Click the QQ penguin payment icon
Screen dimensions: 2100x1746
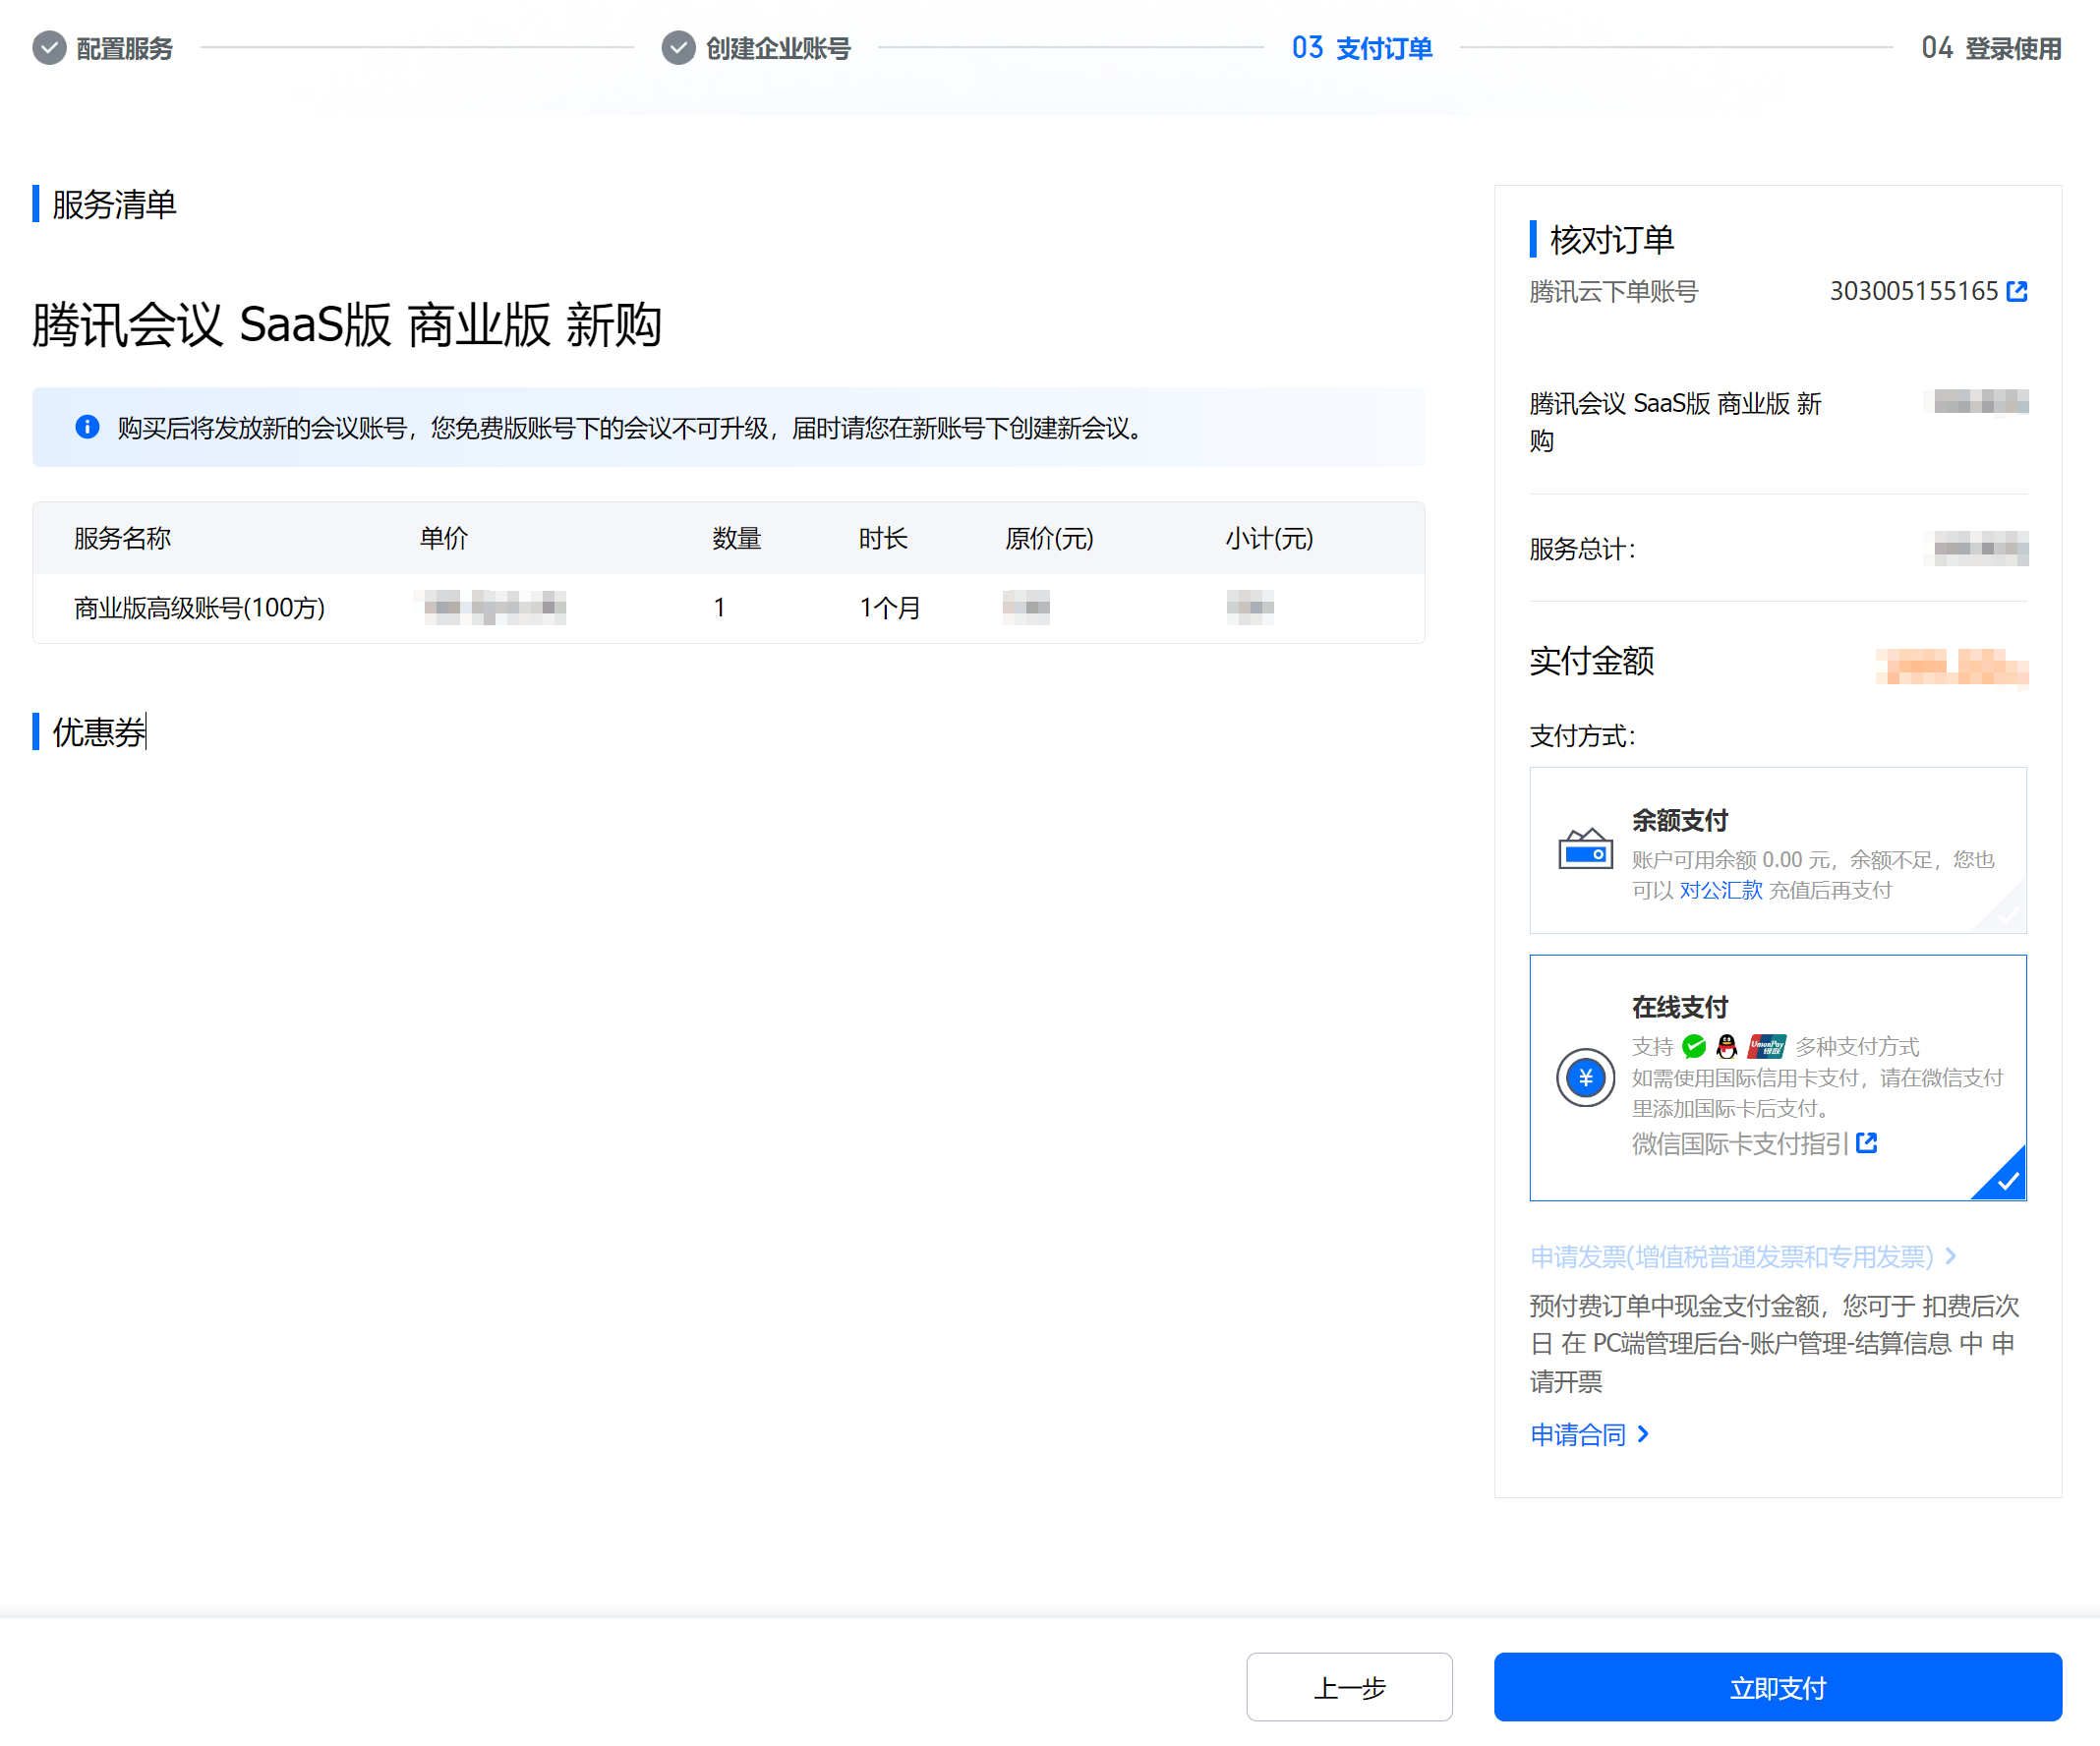1727,1046
